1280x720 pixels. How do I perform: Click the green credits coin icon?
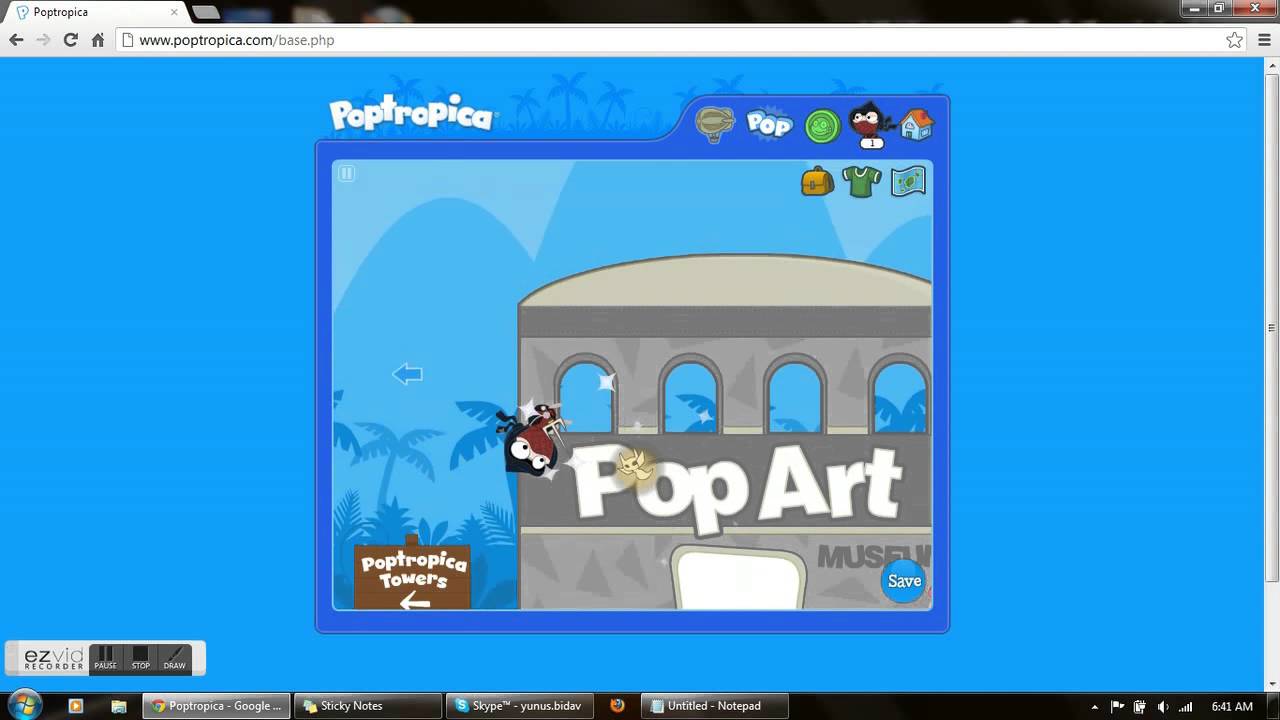coord(822,126)
